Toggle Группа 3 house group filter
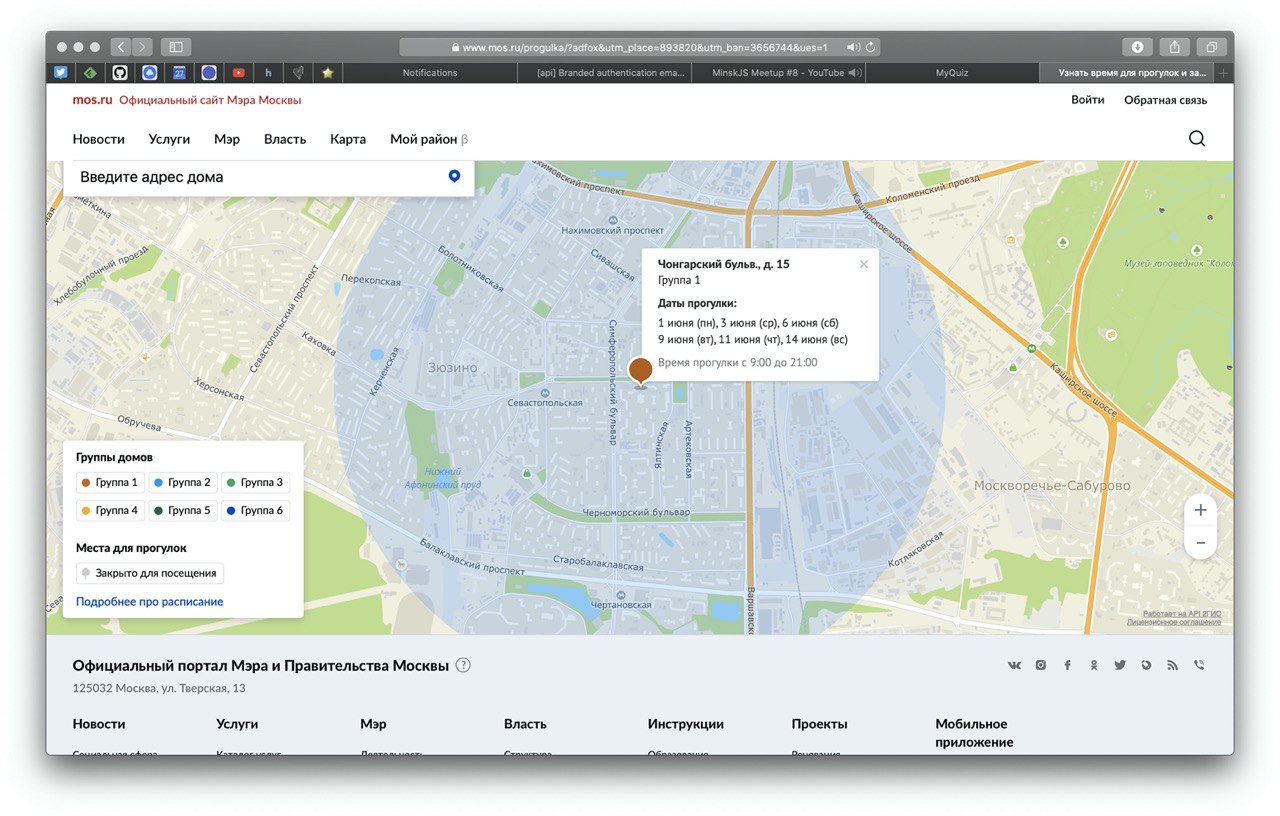The width and height of the screenshot is (1280, 816). tap(255, 482)
